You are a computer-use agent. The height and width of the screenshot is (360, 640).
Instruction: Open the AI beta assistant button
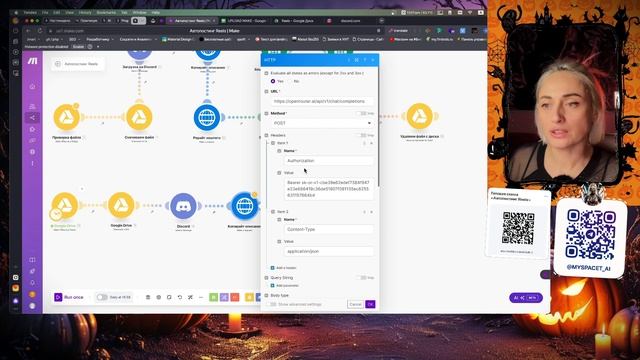tap(526, 298)
